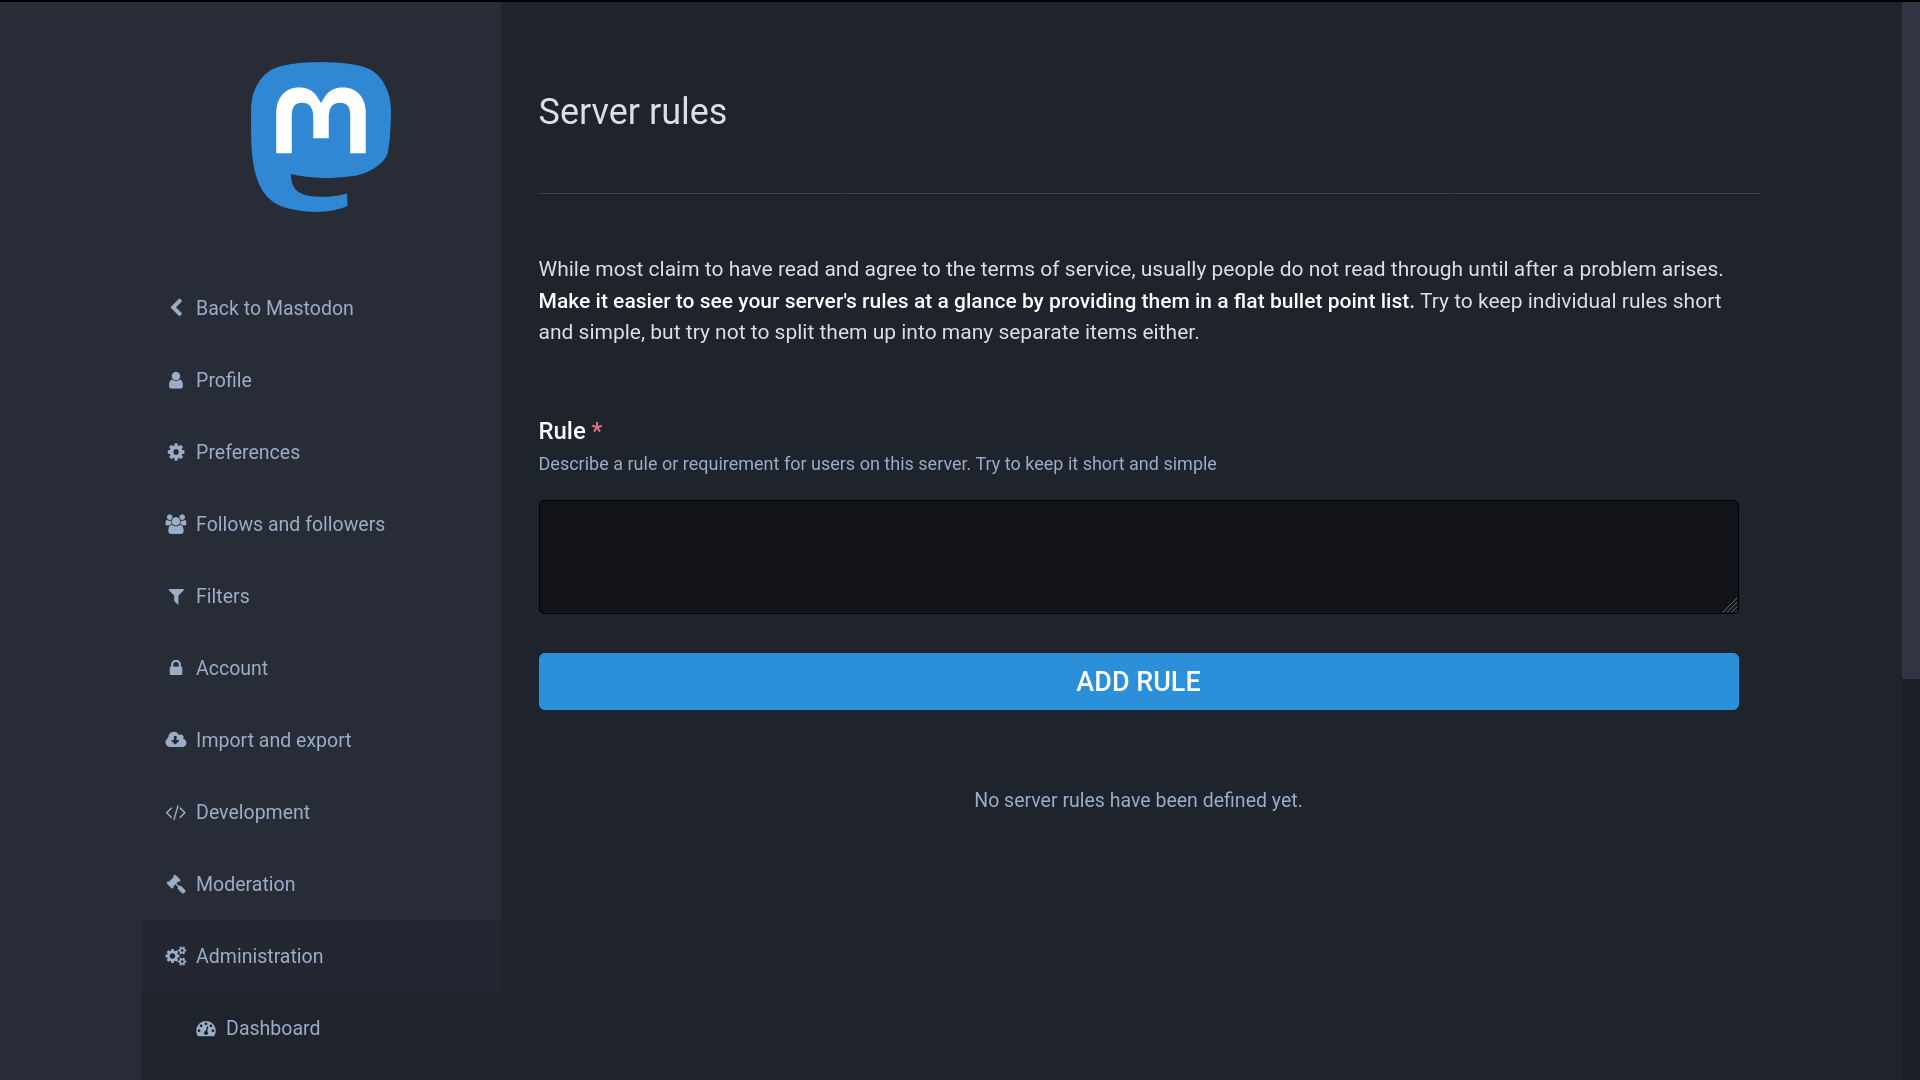Screen dimensions: 1920x1080
Task: Click the back chevron icon
Action: [176, 308]
